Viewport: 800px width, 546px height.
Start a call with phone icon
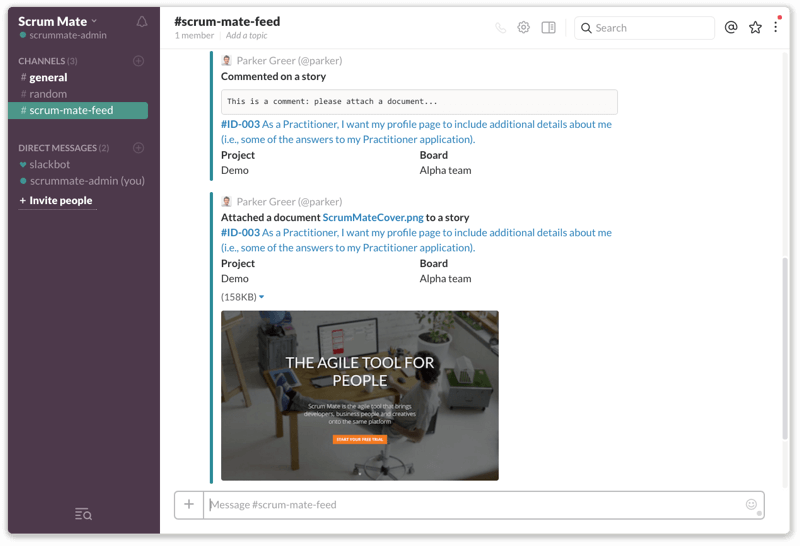pyautogui.click(x=501, y=28)
